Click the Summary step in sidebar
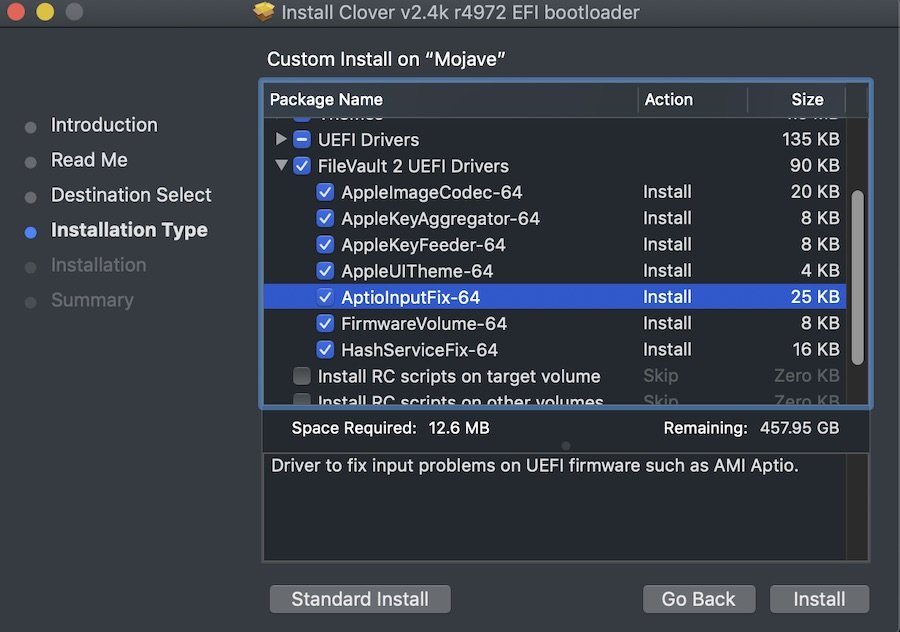Image resolution: width=900 pixels, height=632 pixels. click(x=92, y=300)
